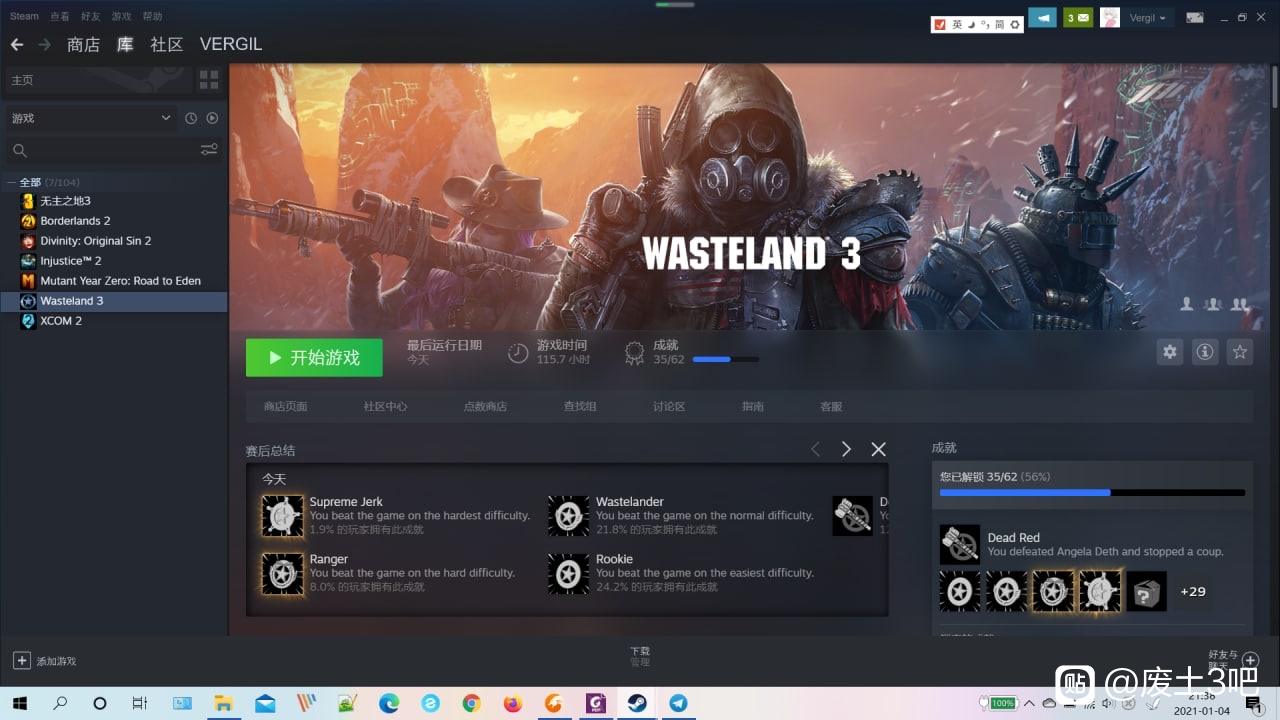Open the 查找组 link
This screenshot has height=720, width=1280.
(x=580, y=406)
